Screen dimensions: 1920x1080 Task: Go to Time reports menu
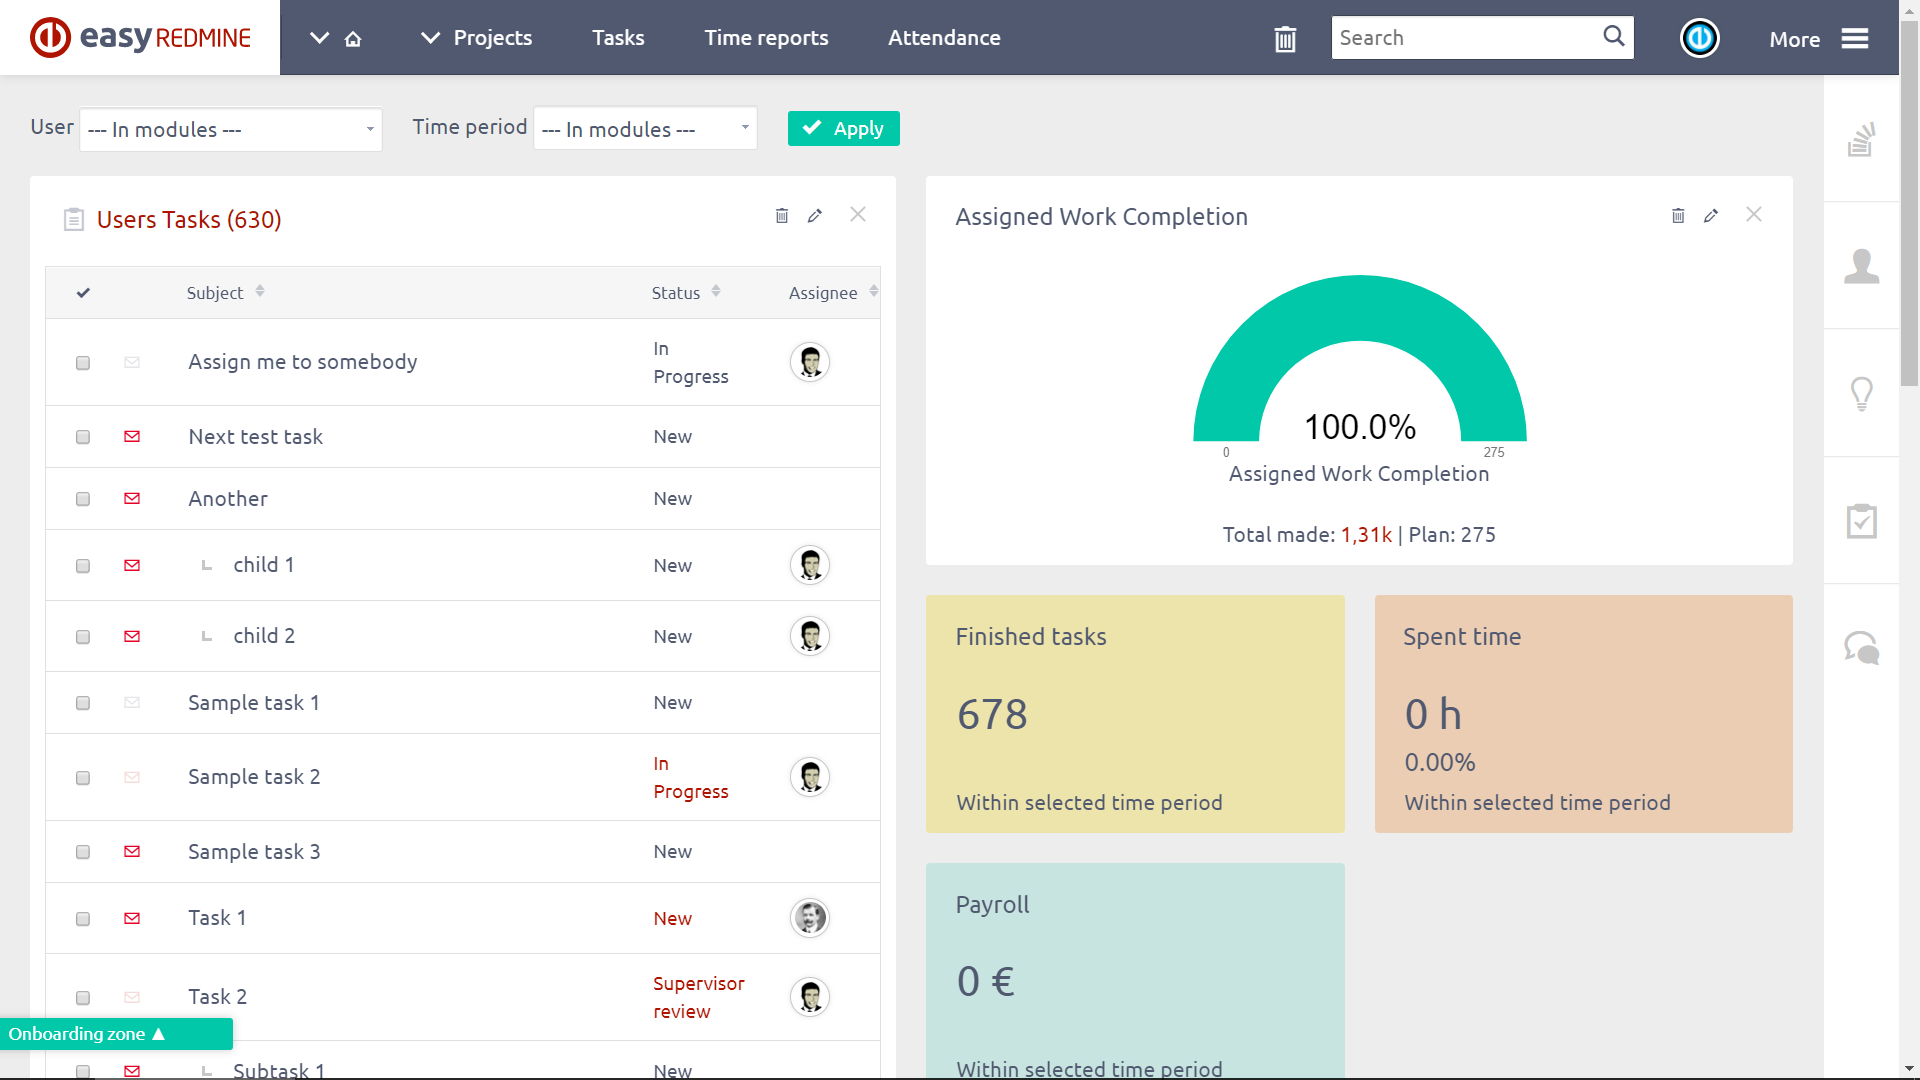point(766,38)
